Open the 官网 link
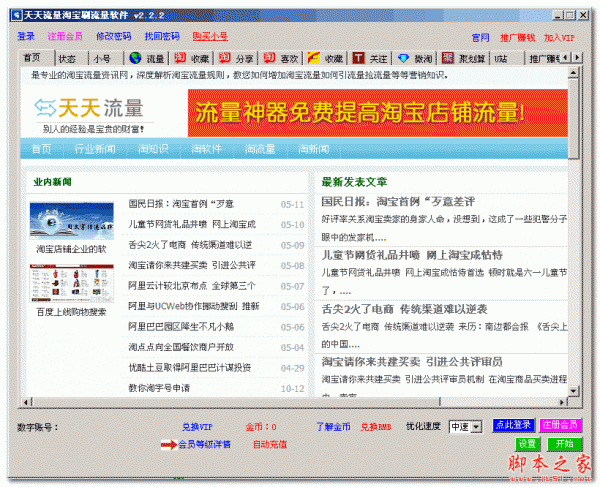The image size is (600, 487). click(x=481, y=38)
